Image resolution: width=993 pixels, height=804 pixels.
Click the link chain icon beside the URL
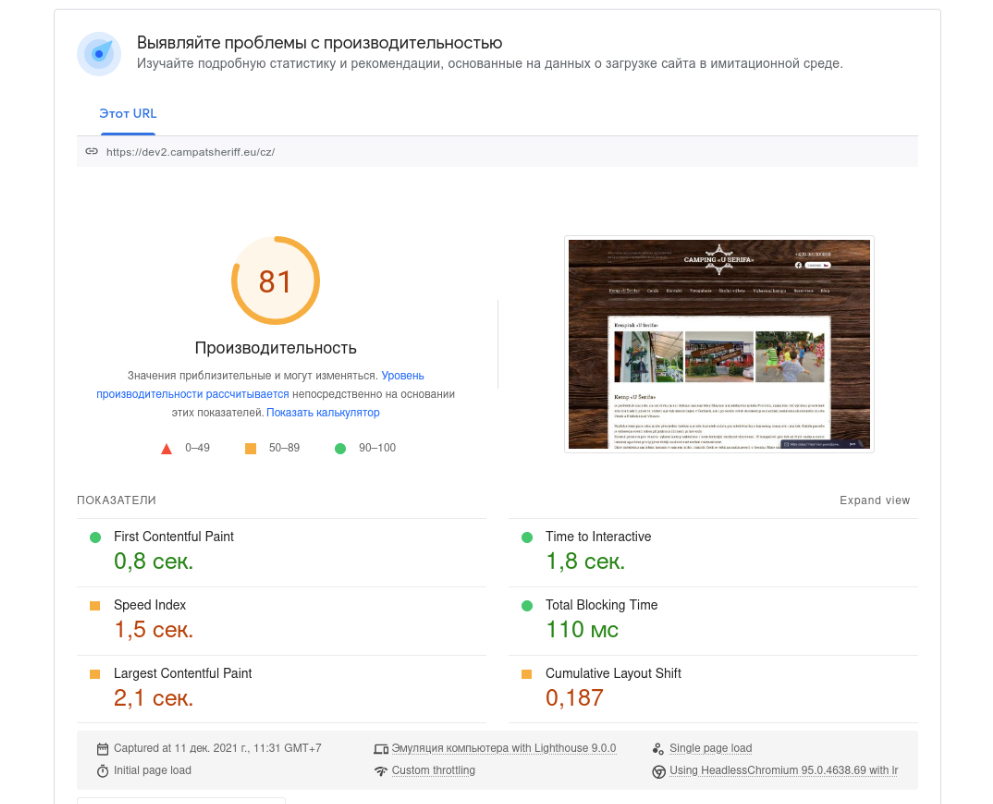coord(91,152)
